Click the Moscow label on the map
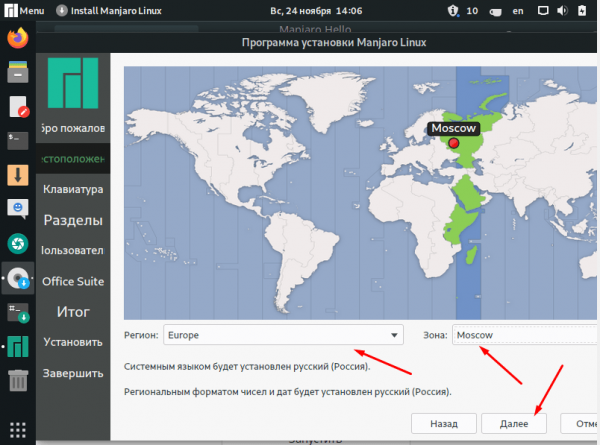This screenshot has width=600, height=445. point(453,128)
